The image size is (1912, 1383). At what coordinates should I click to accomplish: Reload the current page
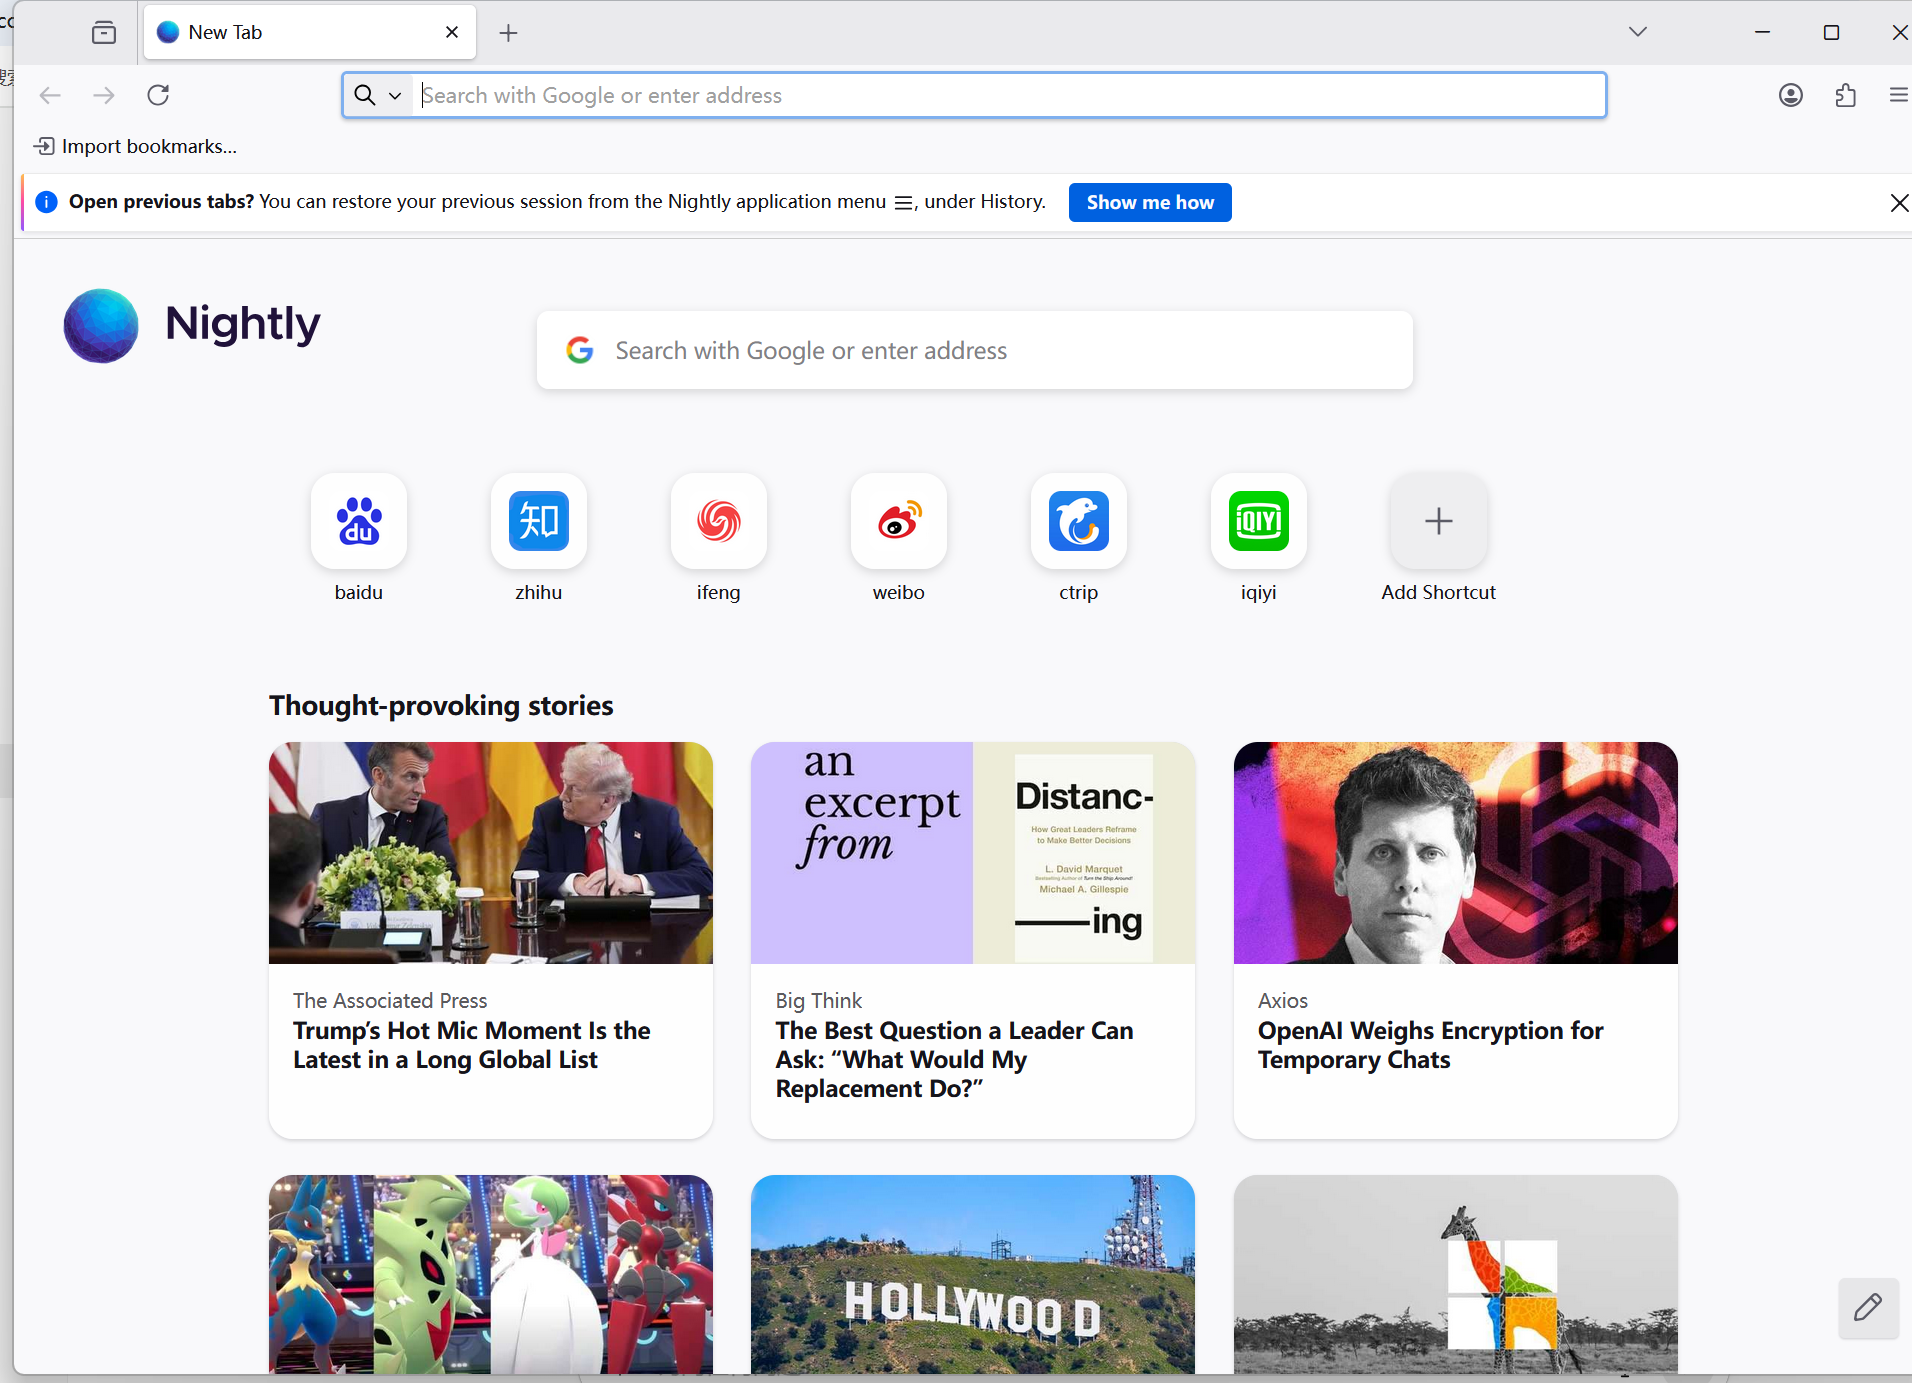(158, 95)
